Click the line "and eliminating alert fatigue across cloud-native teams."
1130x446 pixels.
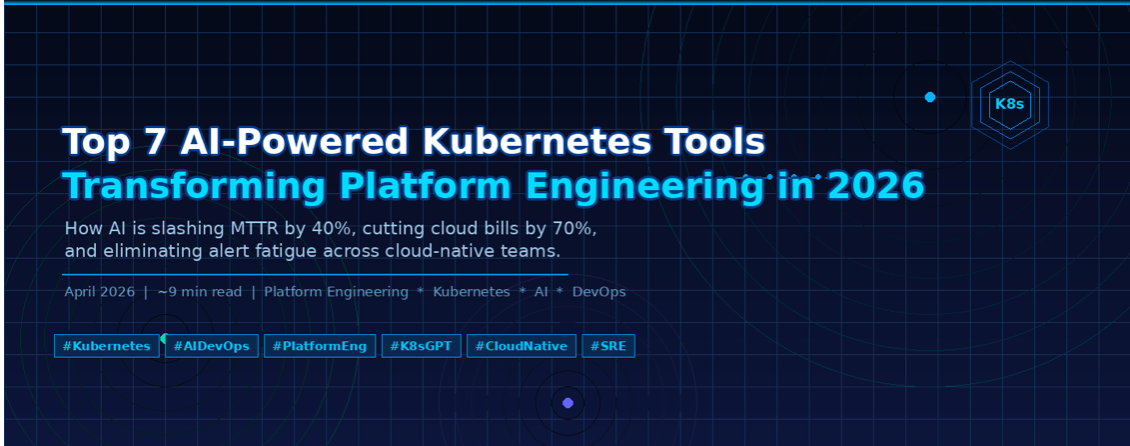coord(312,252)
